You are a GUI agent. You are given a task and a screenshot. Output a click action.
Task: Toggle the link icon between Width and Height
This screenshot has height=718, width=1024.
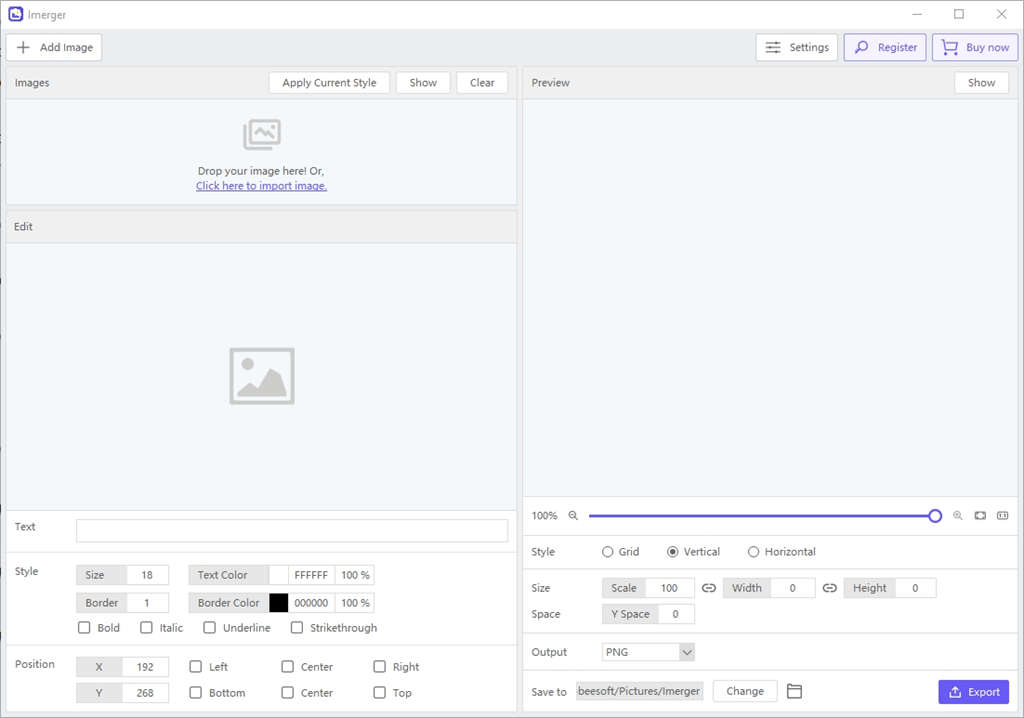[x=829, y=588]
